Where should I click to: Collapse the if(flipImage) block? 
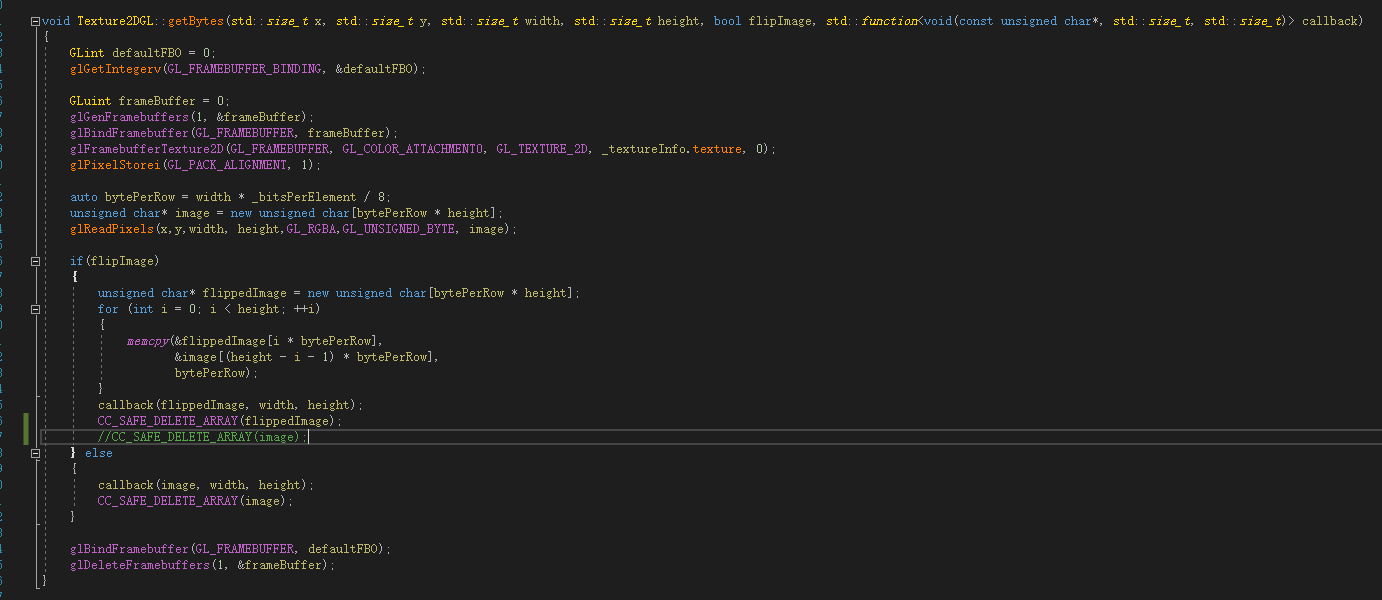[36, 261]
